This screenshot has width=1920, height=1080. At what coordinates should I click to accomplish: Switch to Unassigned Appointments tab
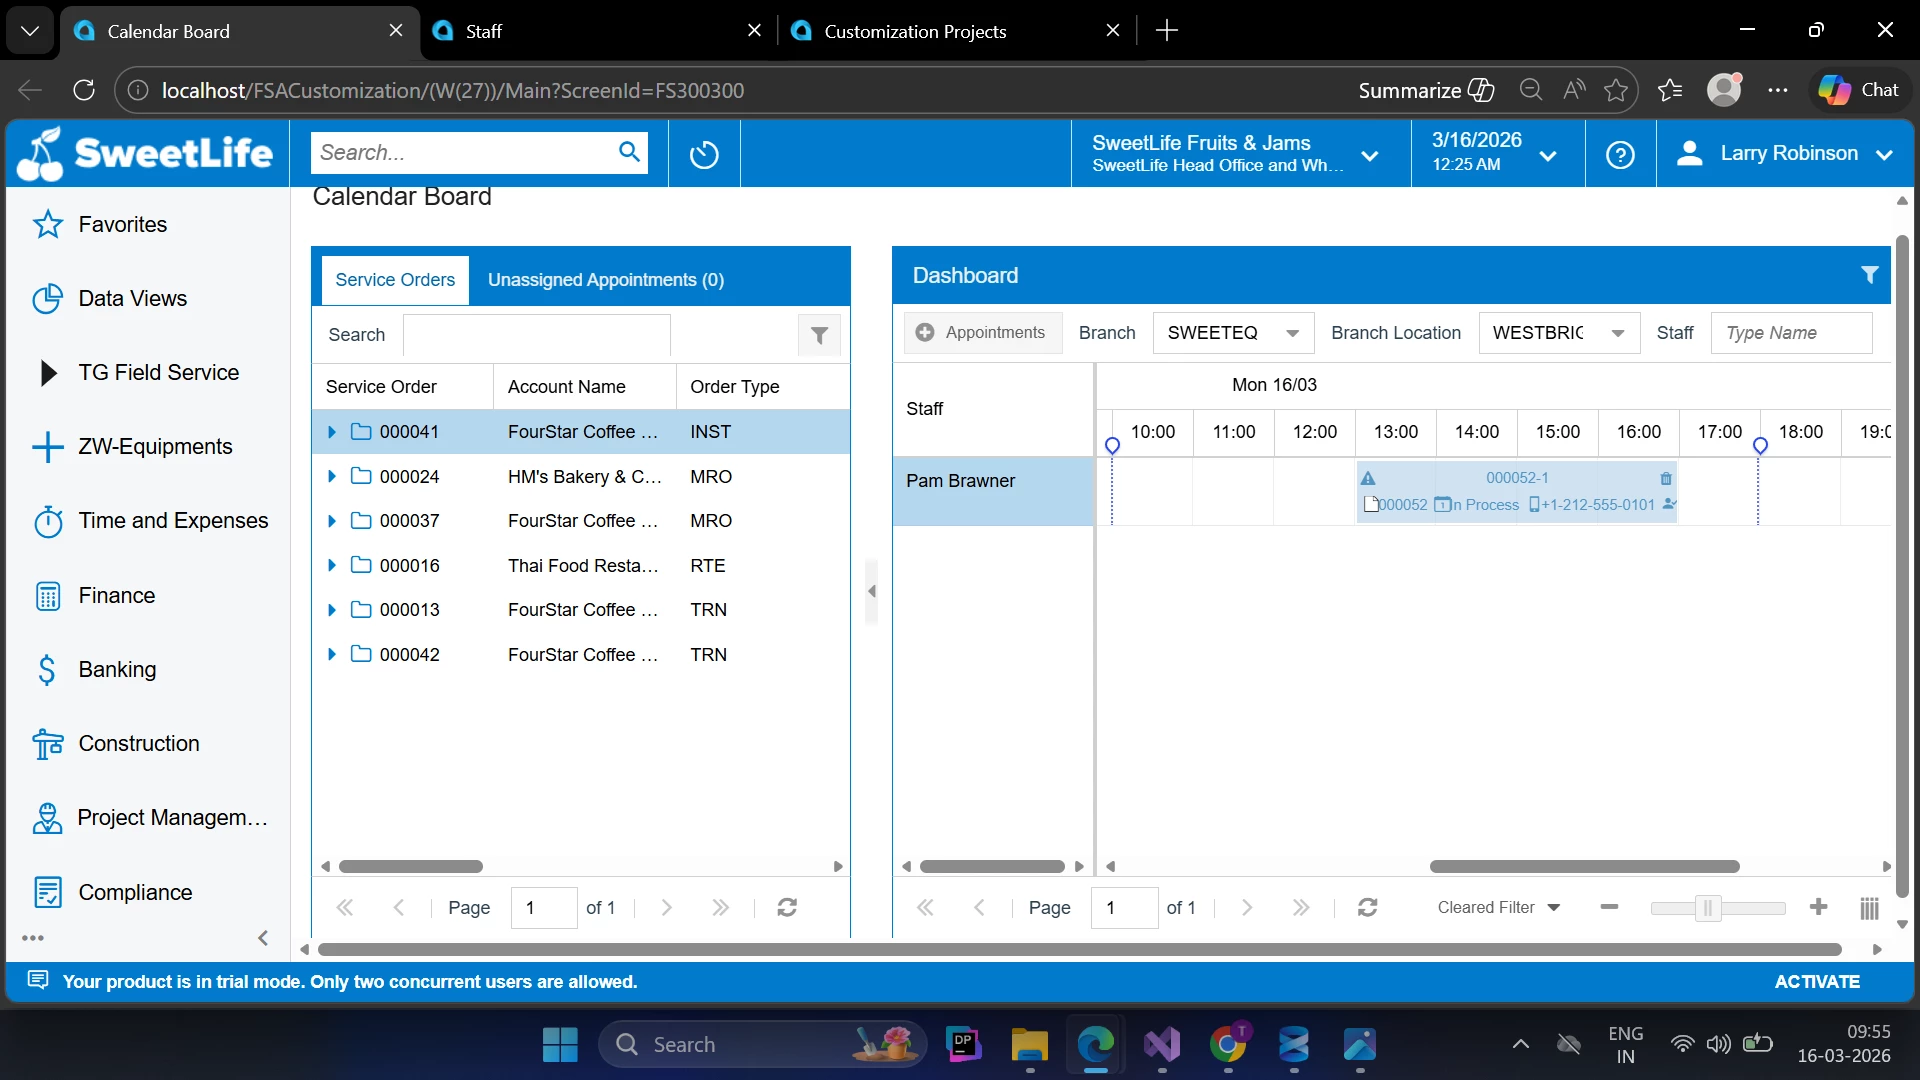point(605,280)
